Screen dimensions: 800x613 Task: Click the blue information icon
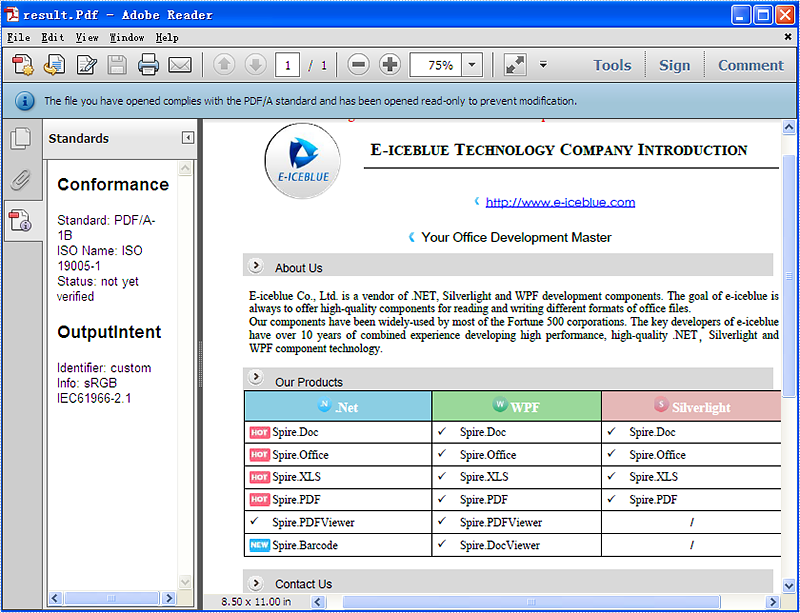pos(24,101)
